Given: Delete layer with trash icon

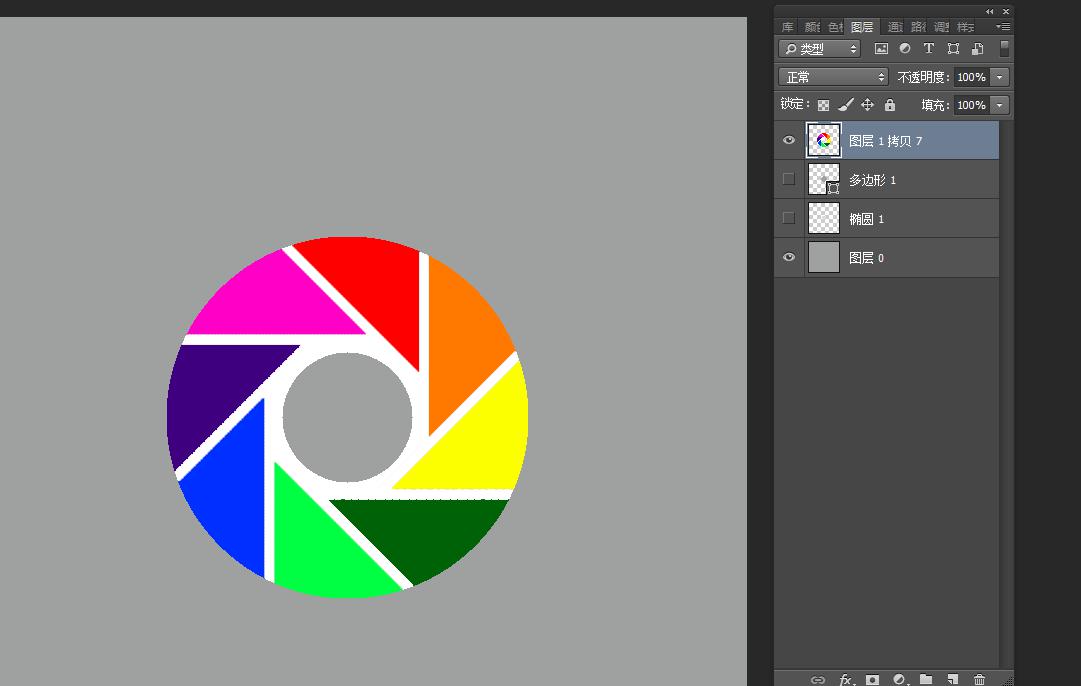Looking at the screenshot, I should pyautogui.click(x=980, y=680).
